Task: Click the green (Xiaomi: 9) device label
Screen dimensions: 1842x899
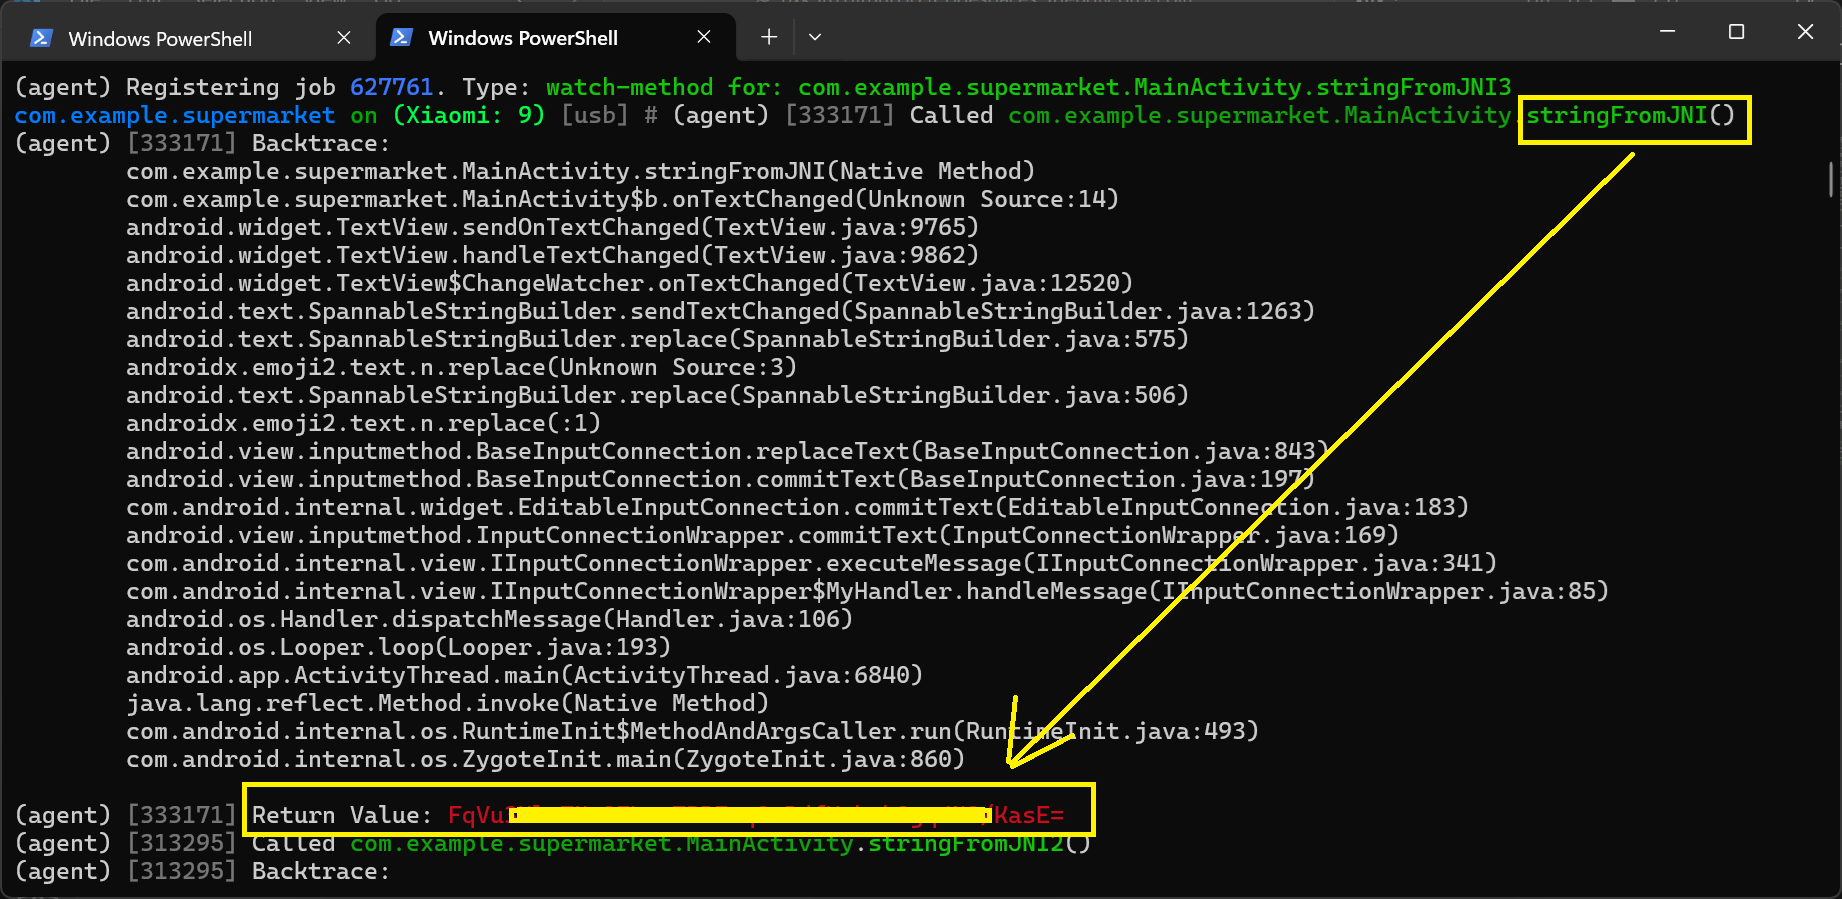Action: click(x=469, y=115)
